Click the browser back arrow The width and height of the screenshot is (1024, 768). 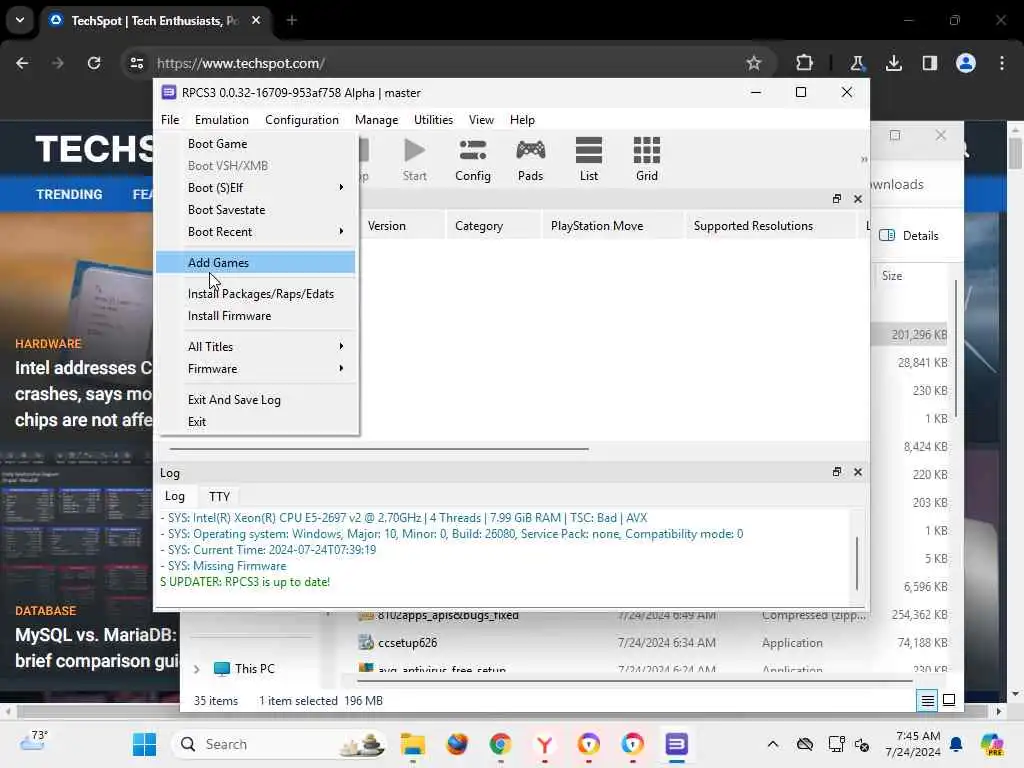coord(22,63)
